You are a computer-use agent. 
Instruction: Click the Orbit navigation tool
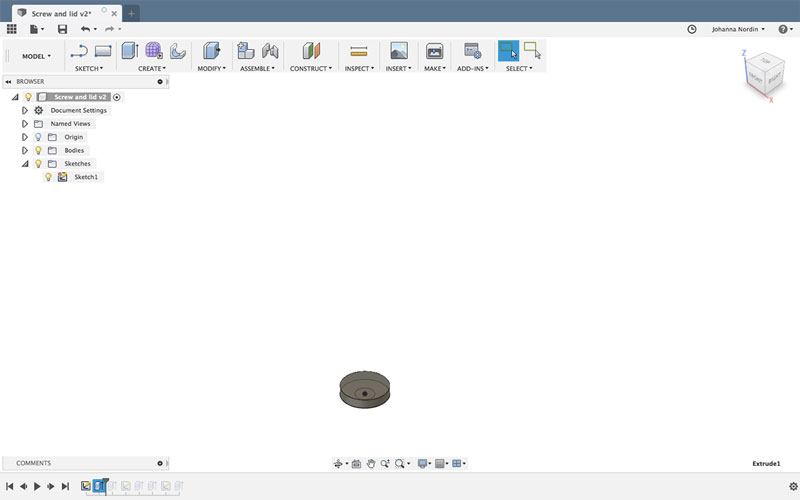(338, 464)
